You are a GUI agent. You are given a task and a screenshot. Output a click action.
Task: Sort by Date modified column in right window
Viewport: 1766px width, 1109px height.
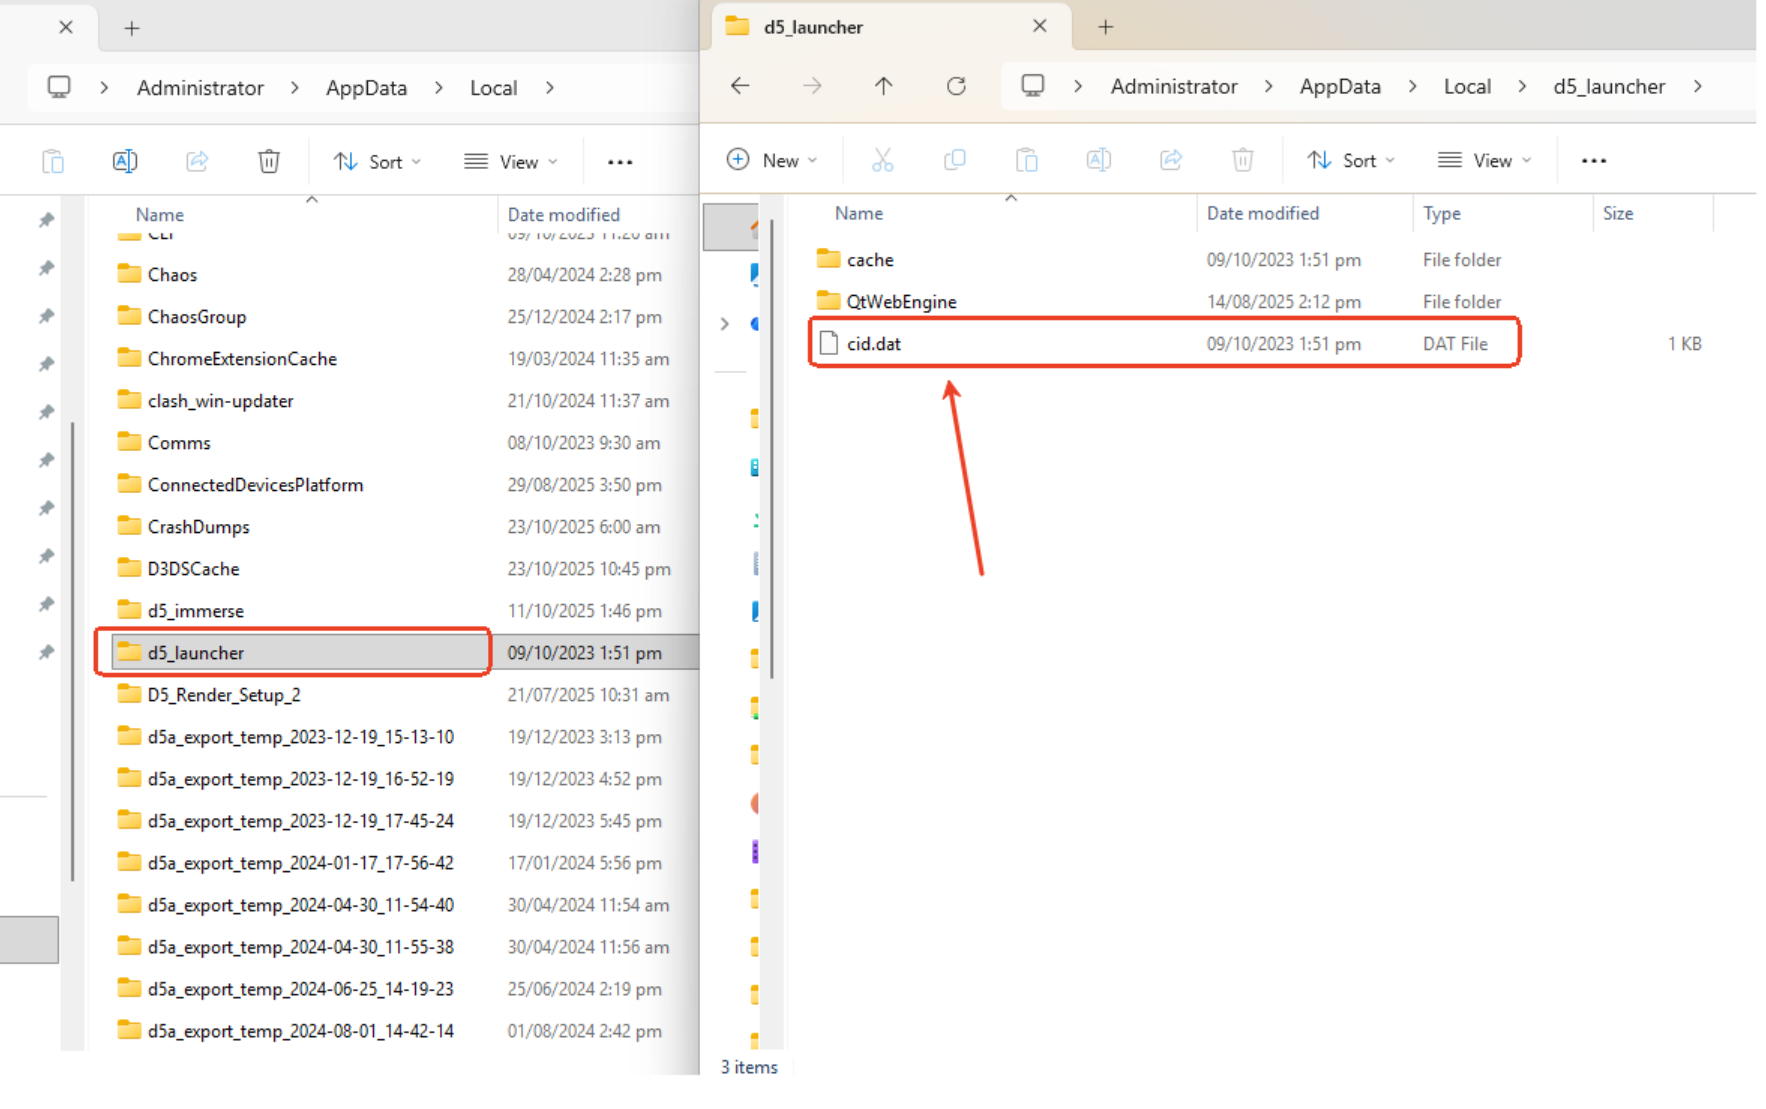point(1262,213)
